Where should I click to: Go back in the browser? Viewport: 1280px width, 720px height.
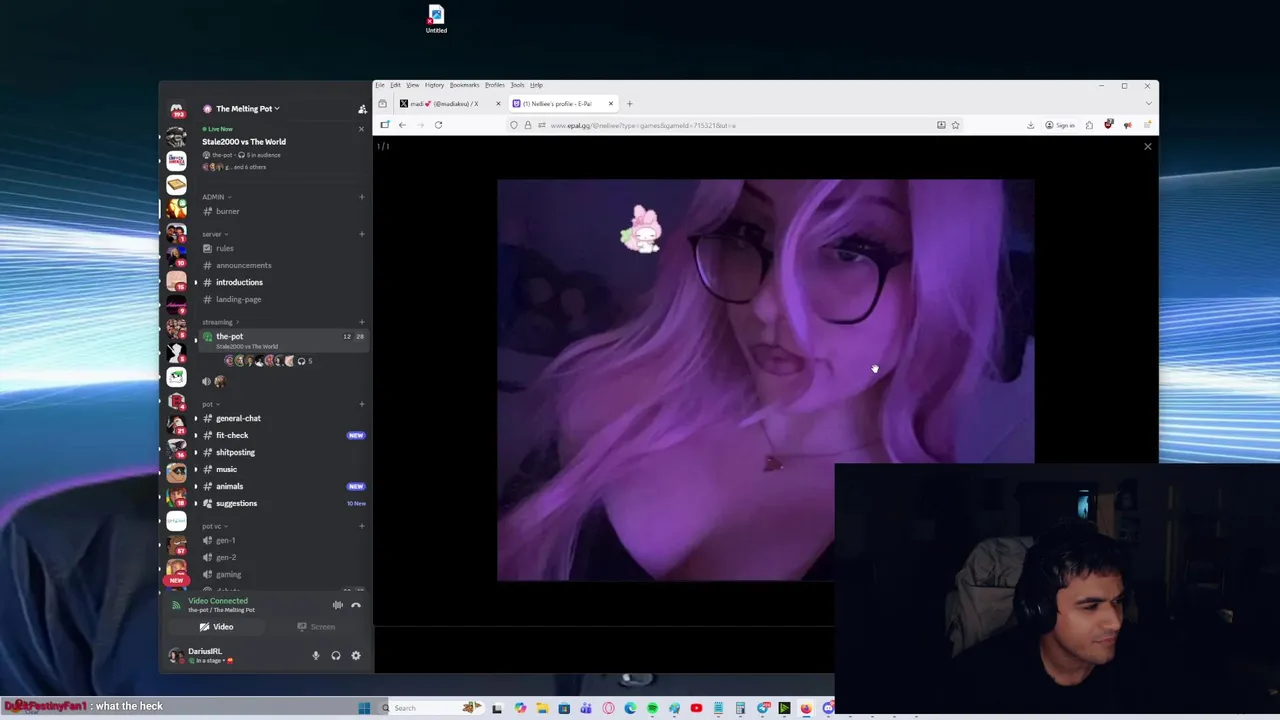tap(402, 125)
